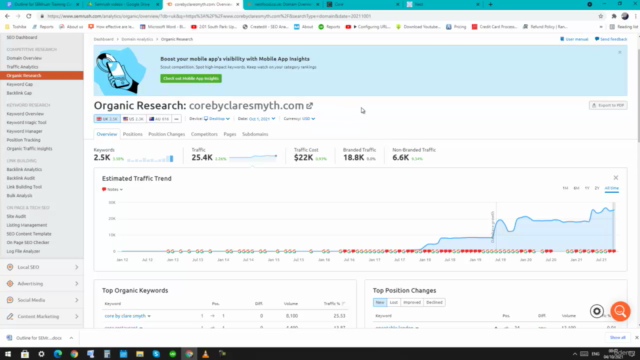Show Lost position changes
Screen dimensions: 640x360
(x=393, y=302)
